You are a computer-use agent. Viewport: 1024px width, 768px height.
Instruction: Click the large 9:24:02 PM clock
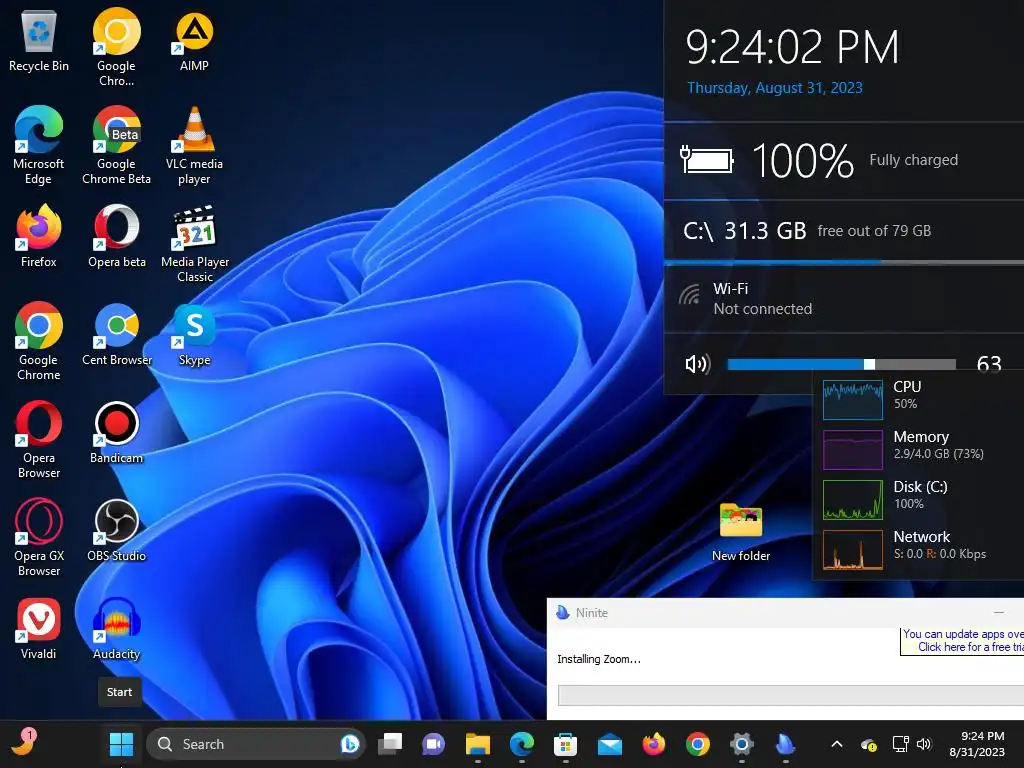point(792,47)
